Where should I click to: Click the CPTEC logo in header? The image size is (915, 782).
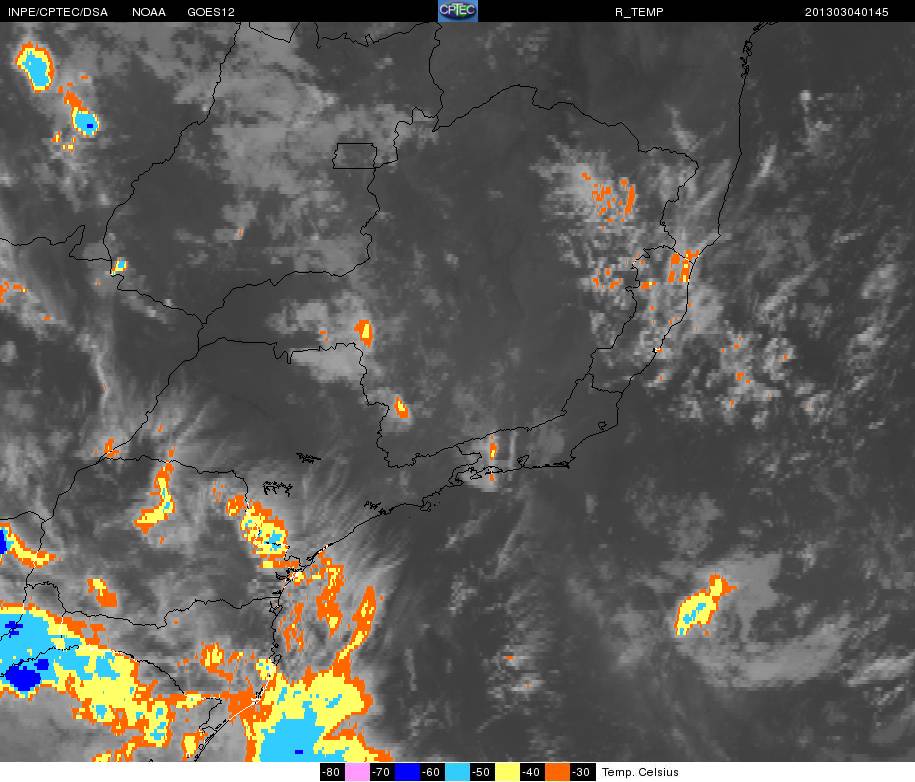point(458,11)
